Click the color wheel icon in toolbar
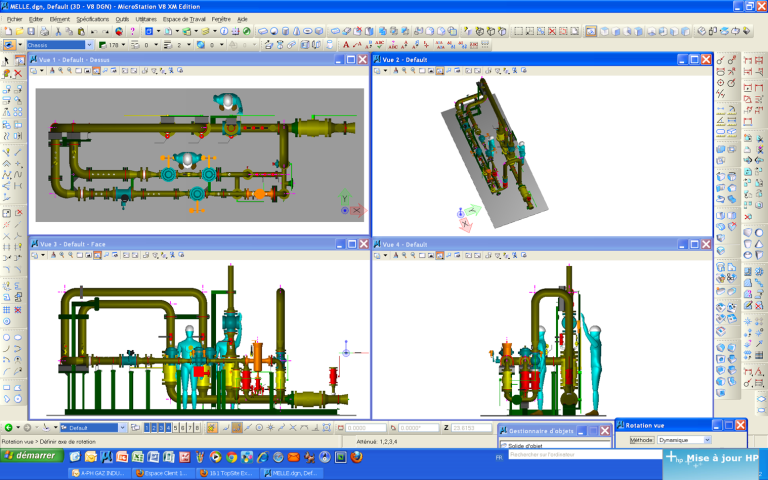The height and width of the screenshot is (480, 768). point(119,31)
